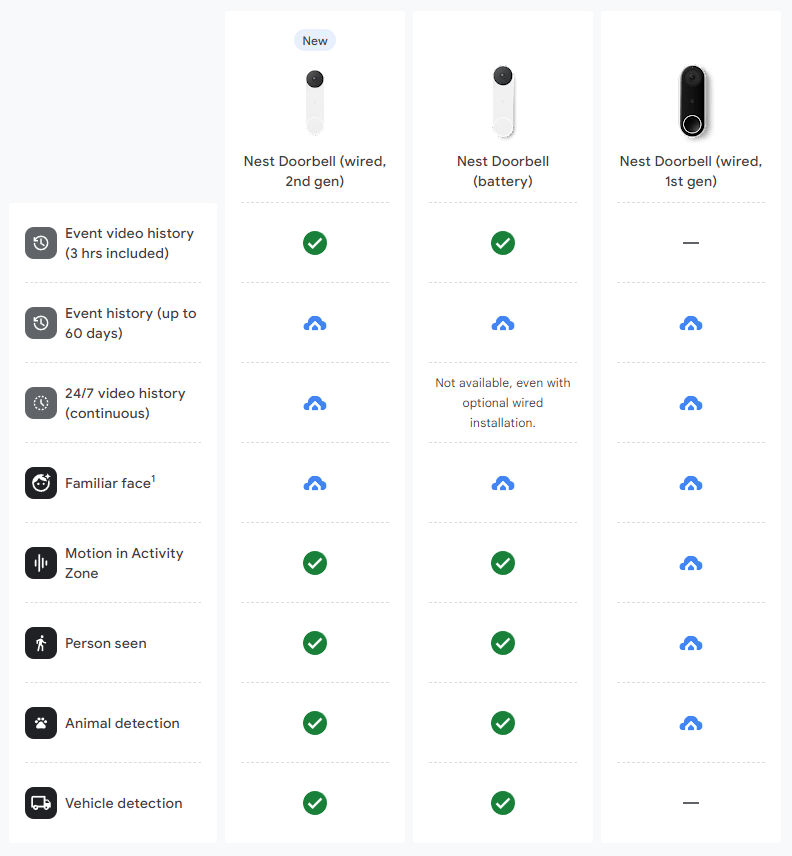This screenshot has width=792, height=856.
Task: Click the 24/7 video history icon
Action: click(41, 403)
